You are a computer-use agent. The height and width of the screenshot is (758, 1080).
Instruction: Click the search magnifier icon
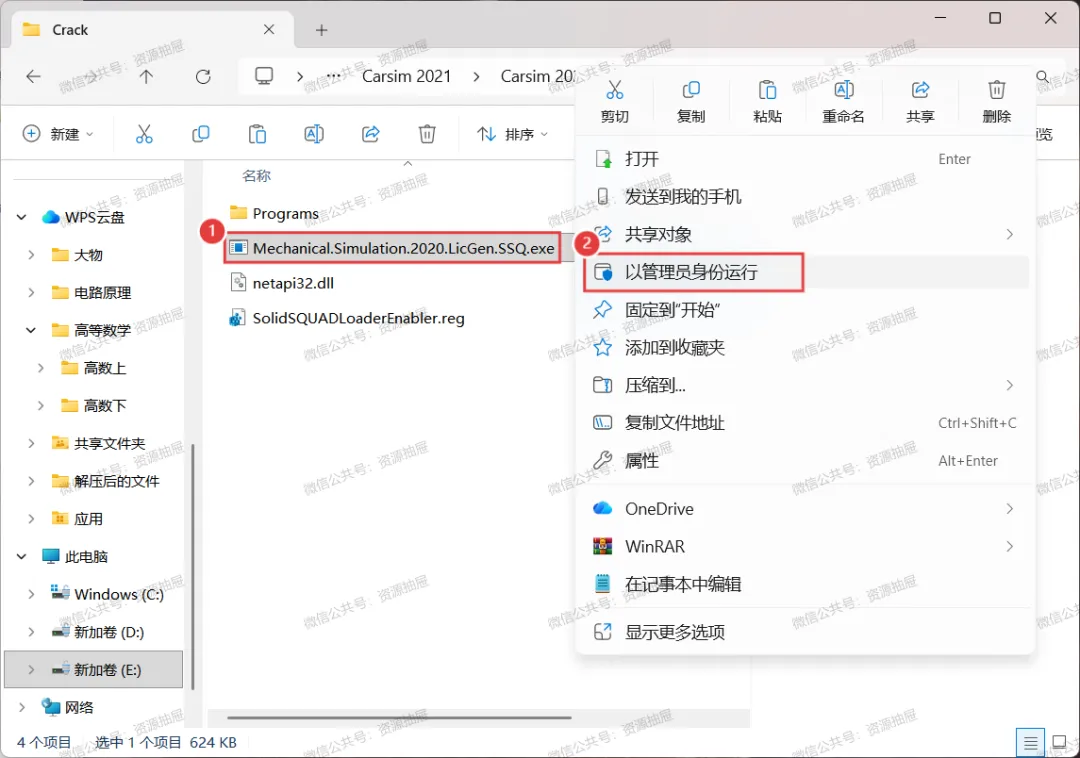point(1043,76)
